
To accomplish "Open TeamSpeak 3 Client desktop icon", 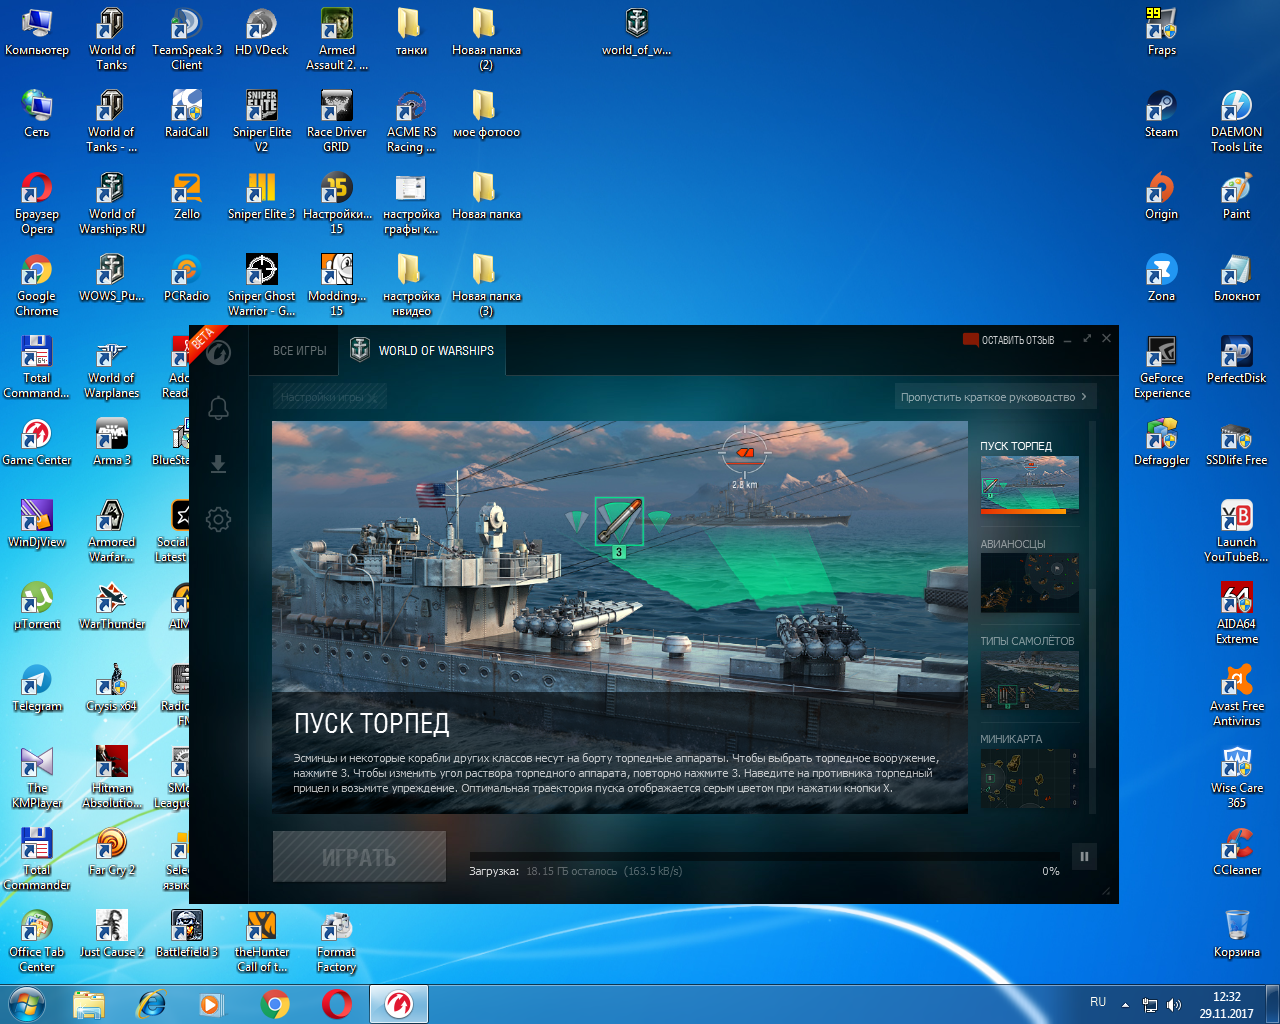I will [187, 39].
